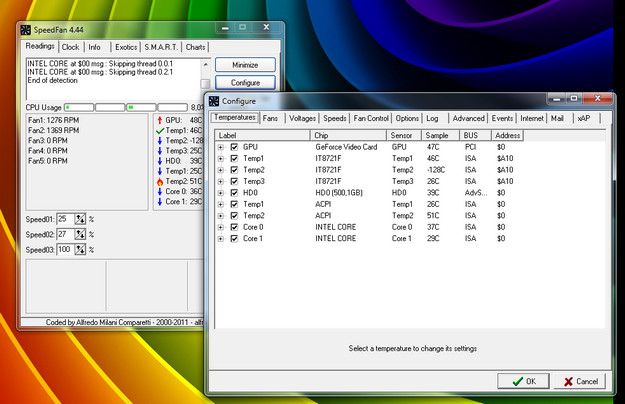Switch to the Advanced tab
This screenshot has width=625, height=404.
[x=468, y=118]
